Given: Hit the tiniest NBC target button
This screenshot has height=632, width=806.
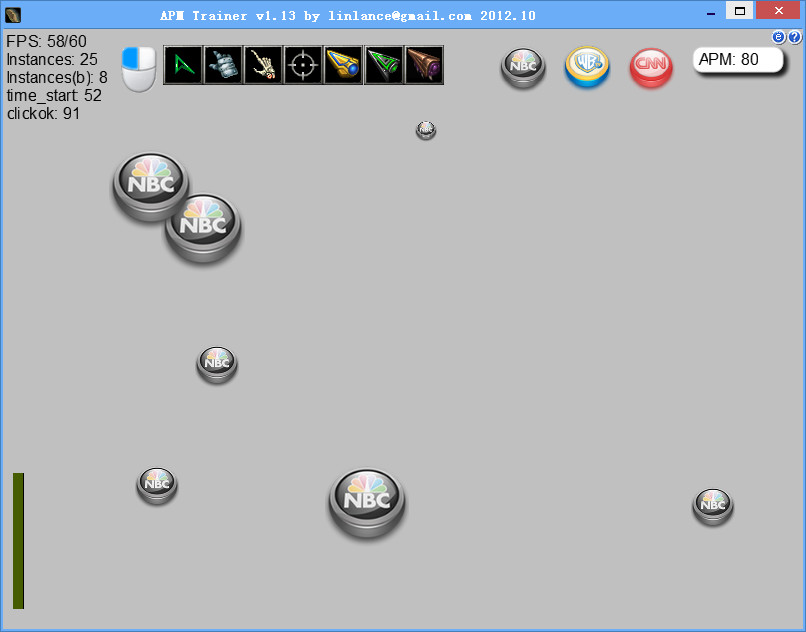Looking at the screenshot, I should (x=426, y=130).
